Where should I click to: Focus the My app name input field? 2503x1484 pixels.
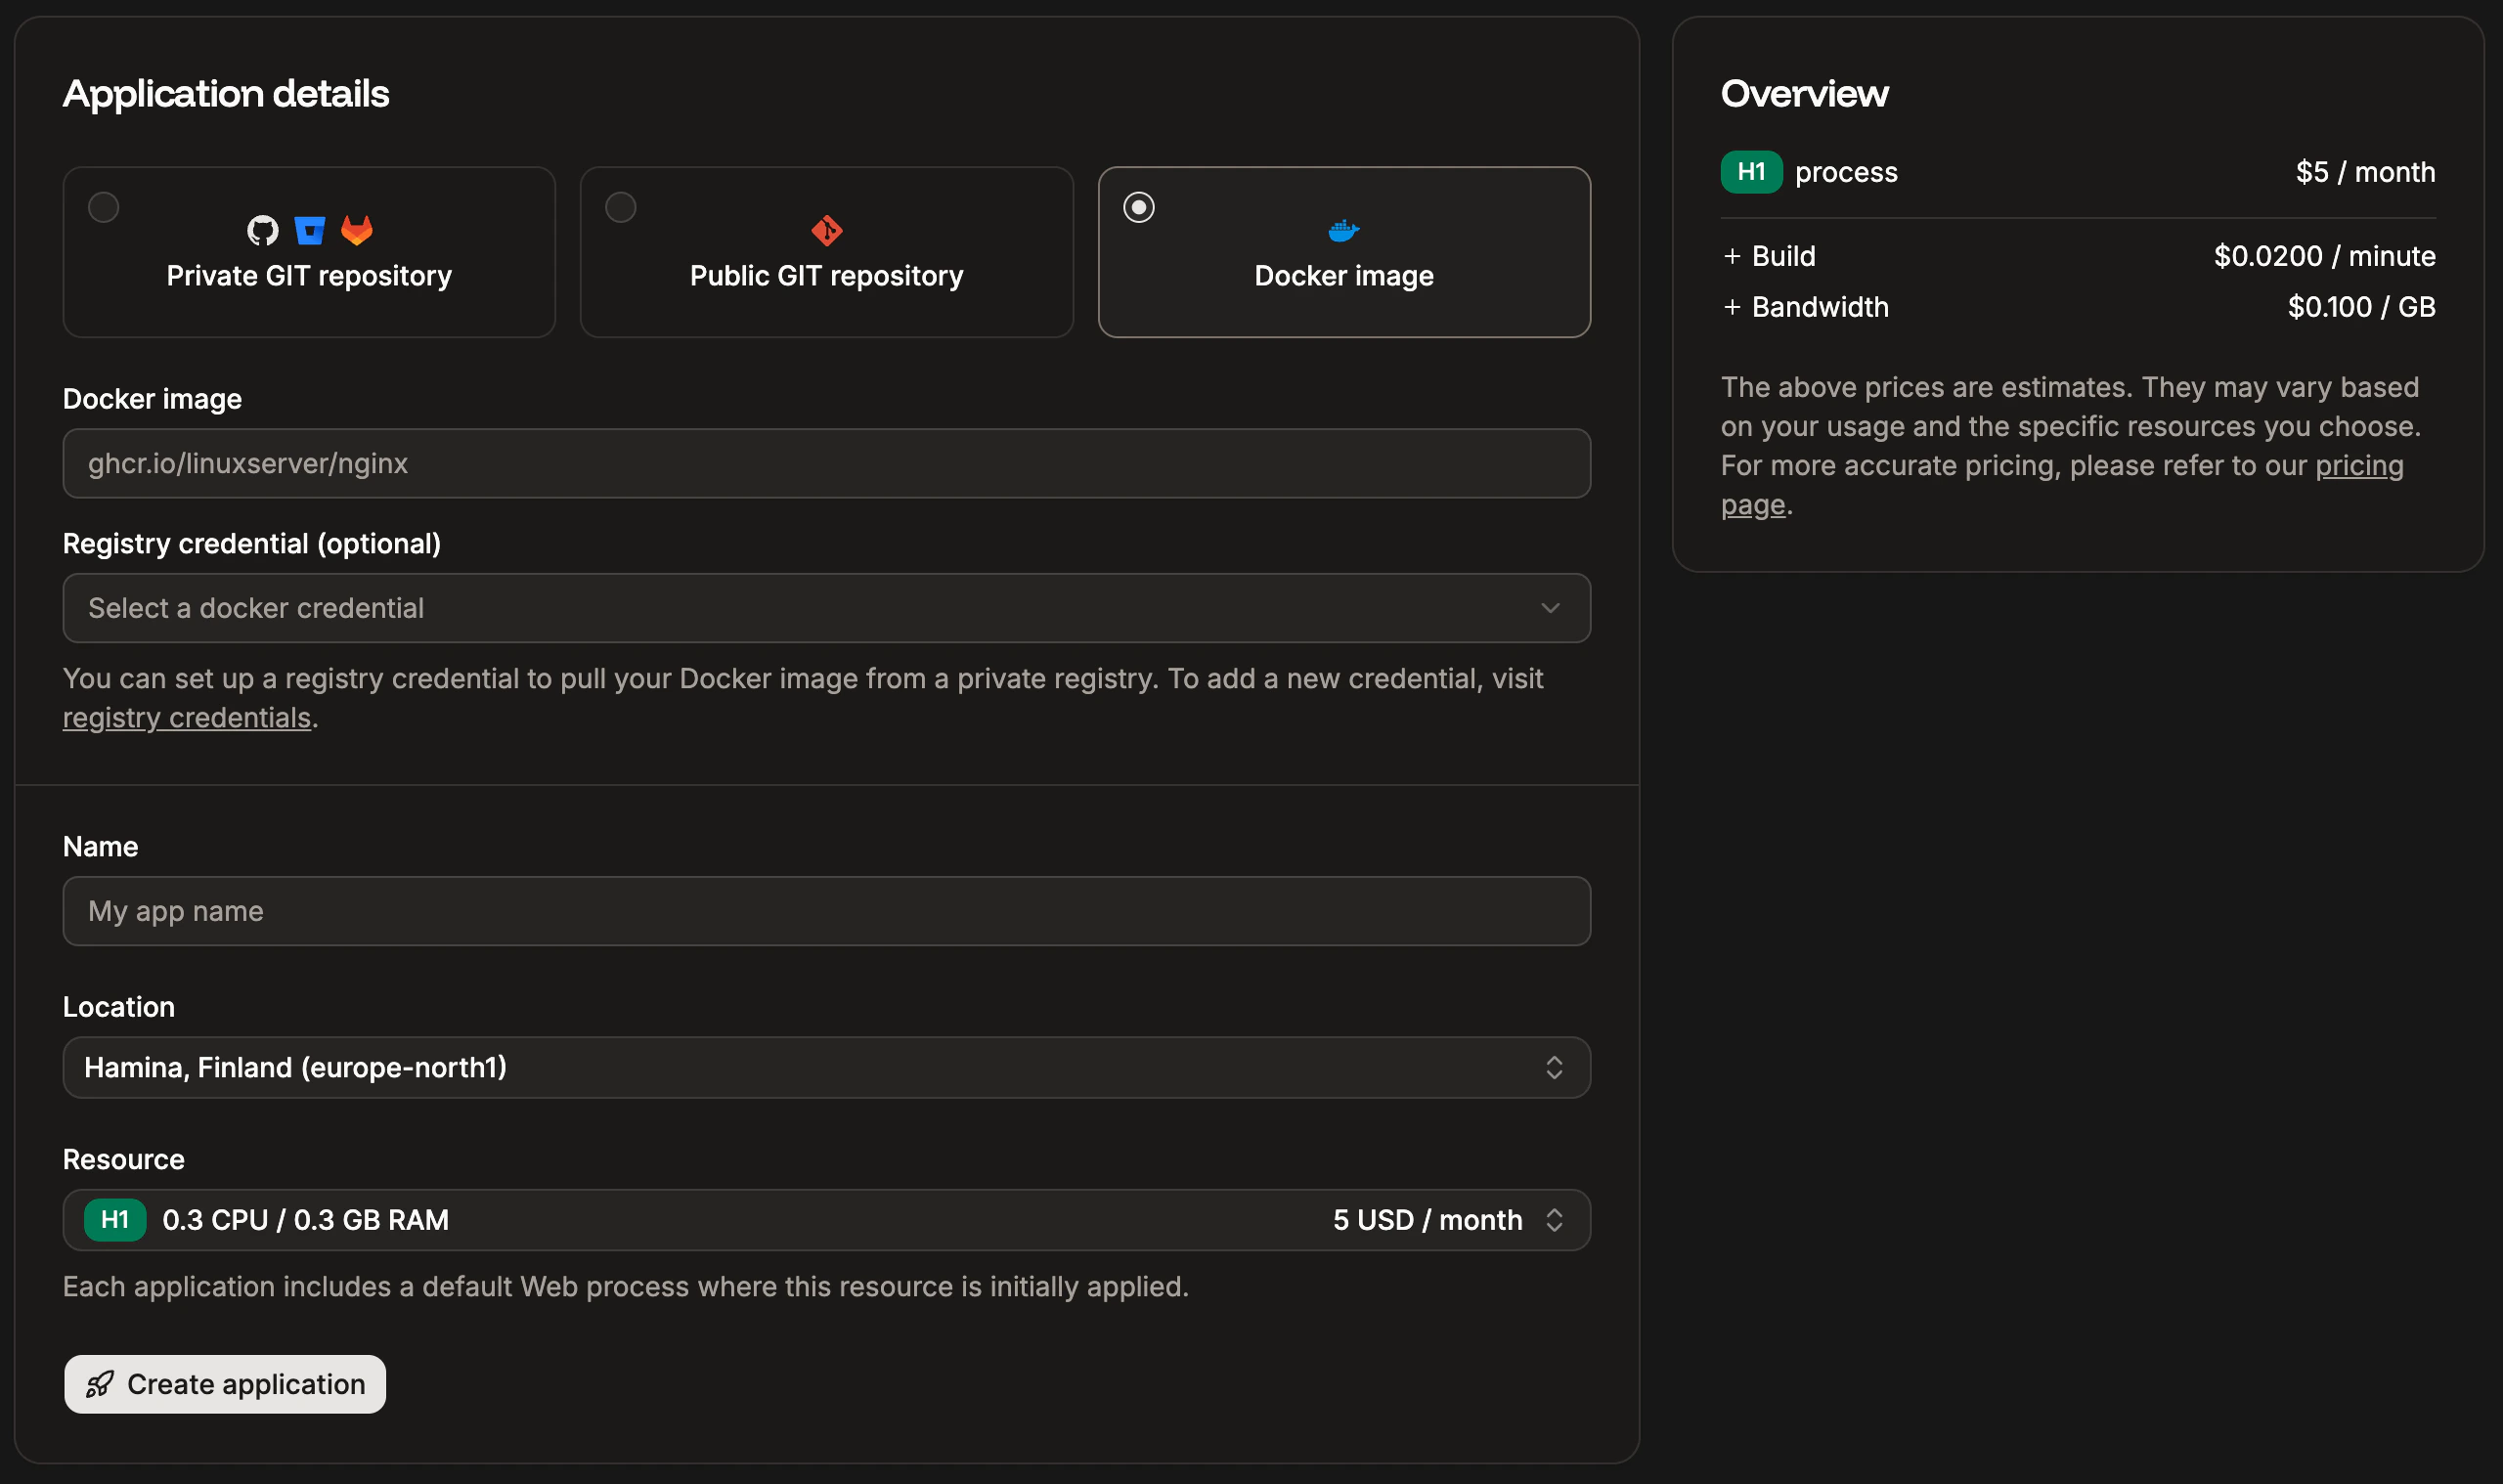pos(827,911)
